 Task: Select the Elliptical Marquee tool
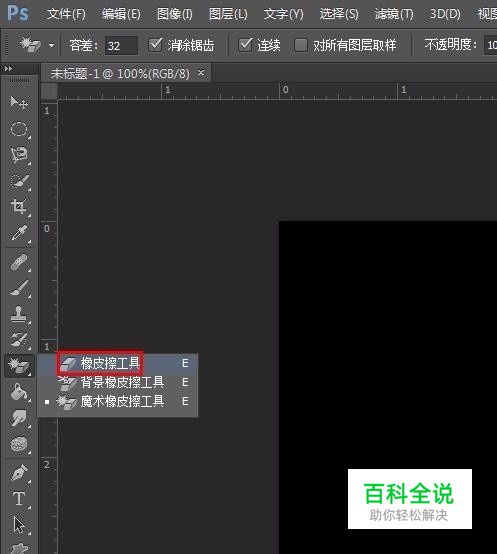[19, 129]
